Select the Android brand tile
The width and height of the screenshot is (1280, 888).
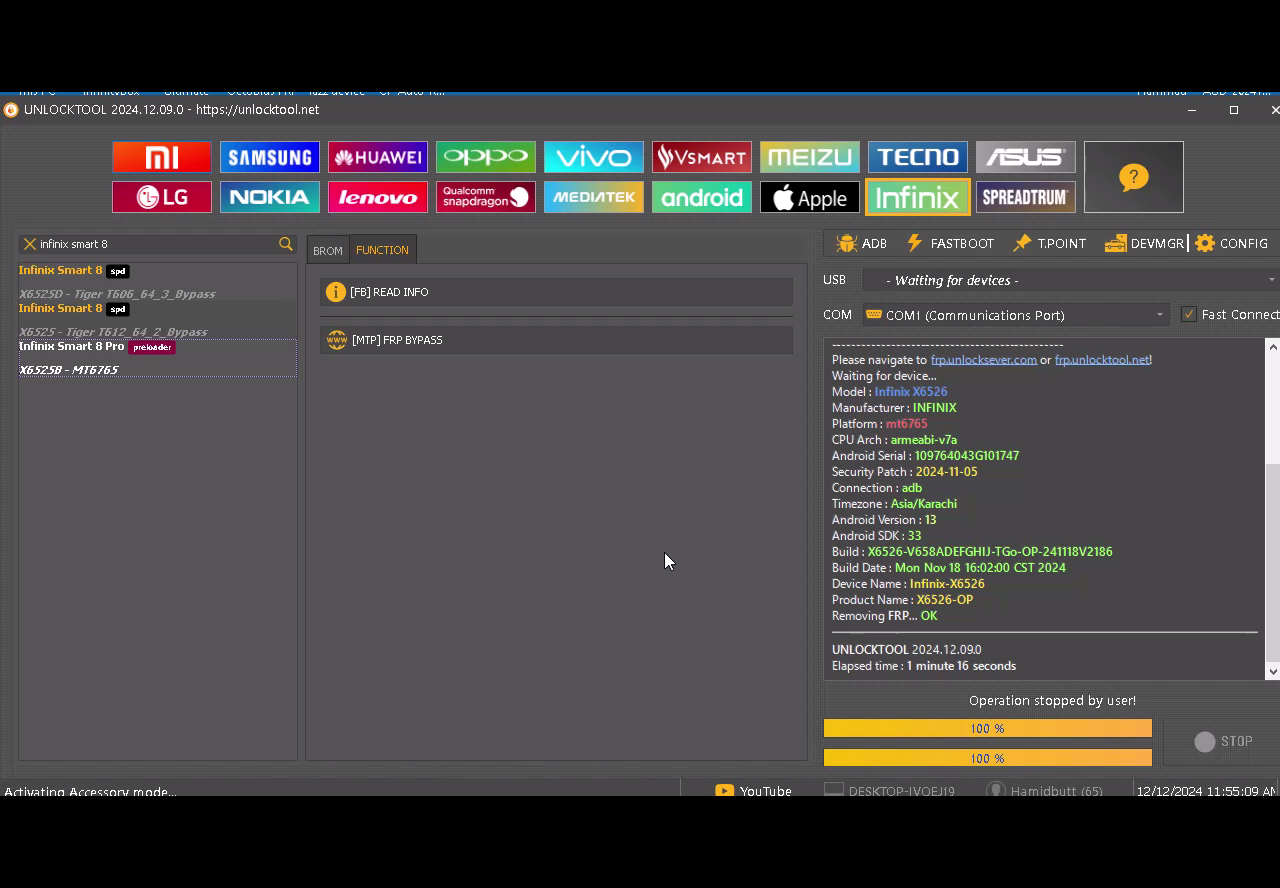click(702, 197)
